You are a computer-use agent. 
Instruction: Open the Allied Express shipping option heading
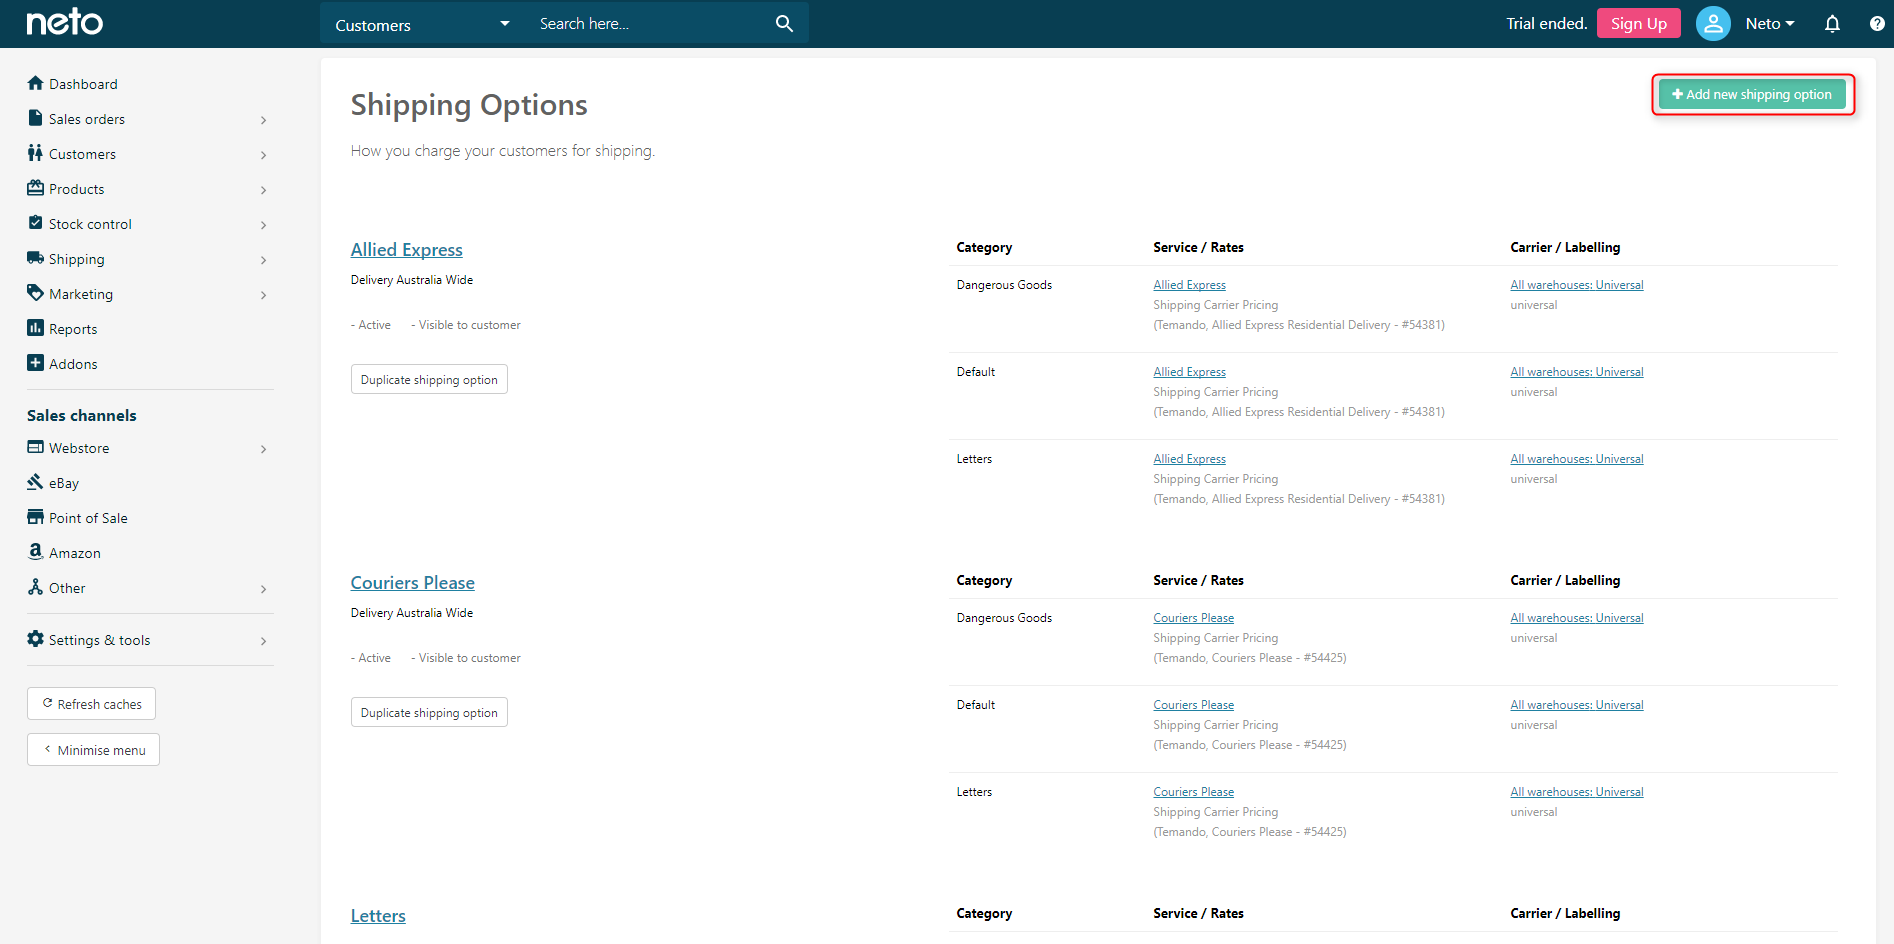(x=407, y=249)
